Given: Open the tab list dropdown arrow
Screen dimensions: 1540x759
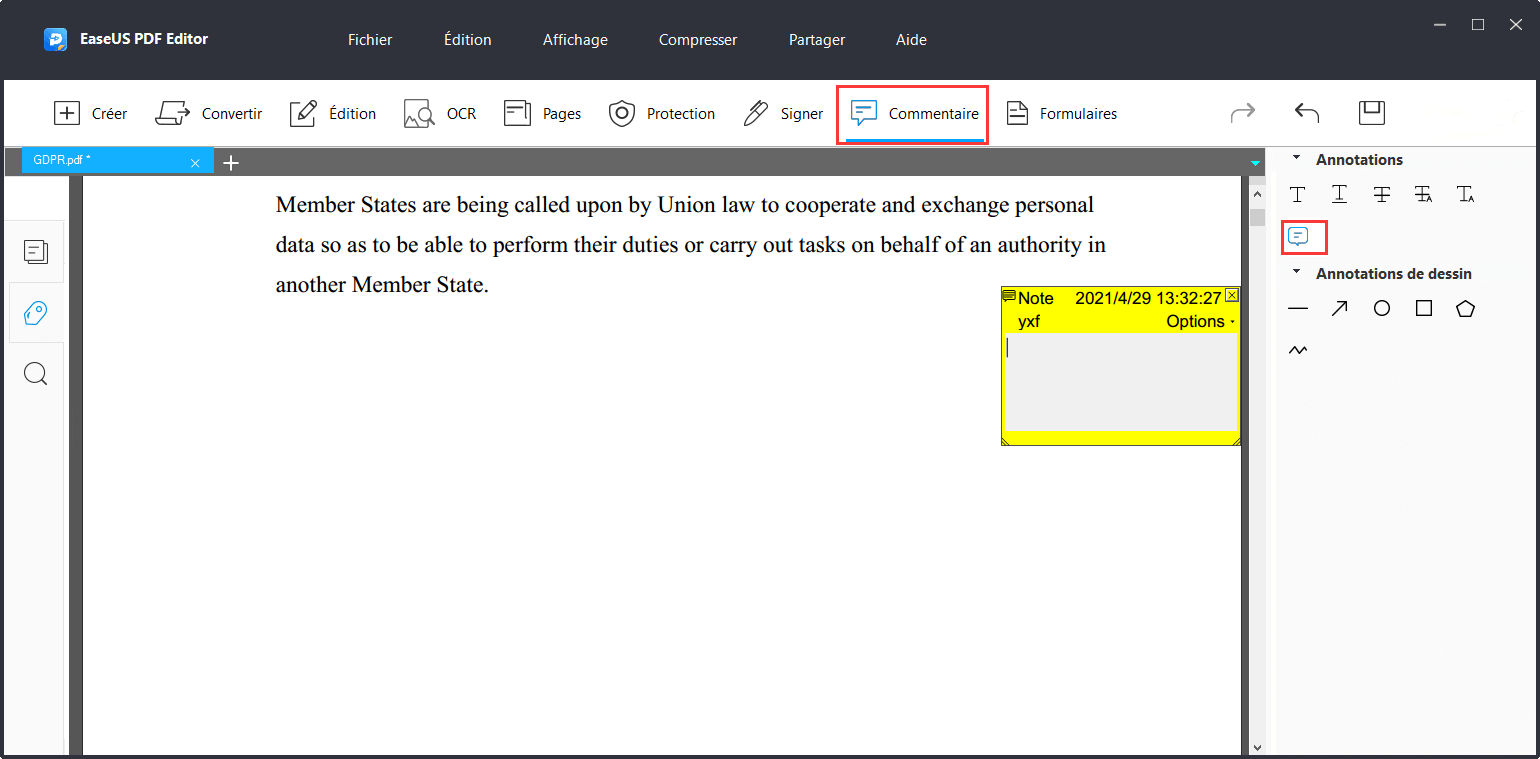Looking at the screenshot, I should pyautogui.click(x=1256, y=163).
